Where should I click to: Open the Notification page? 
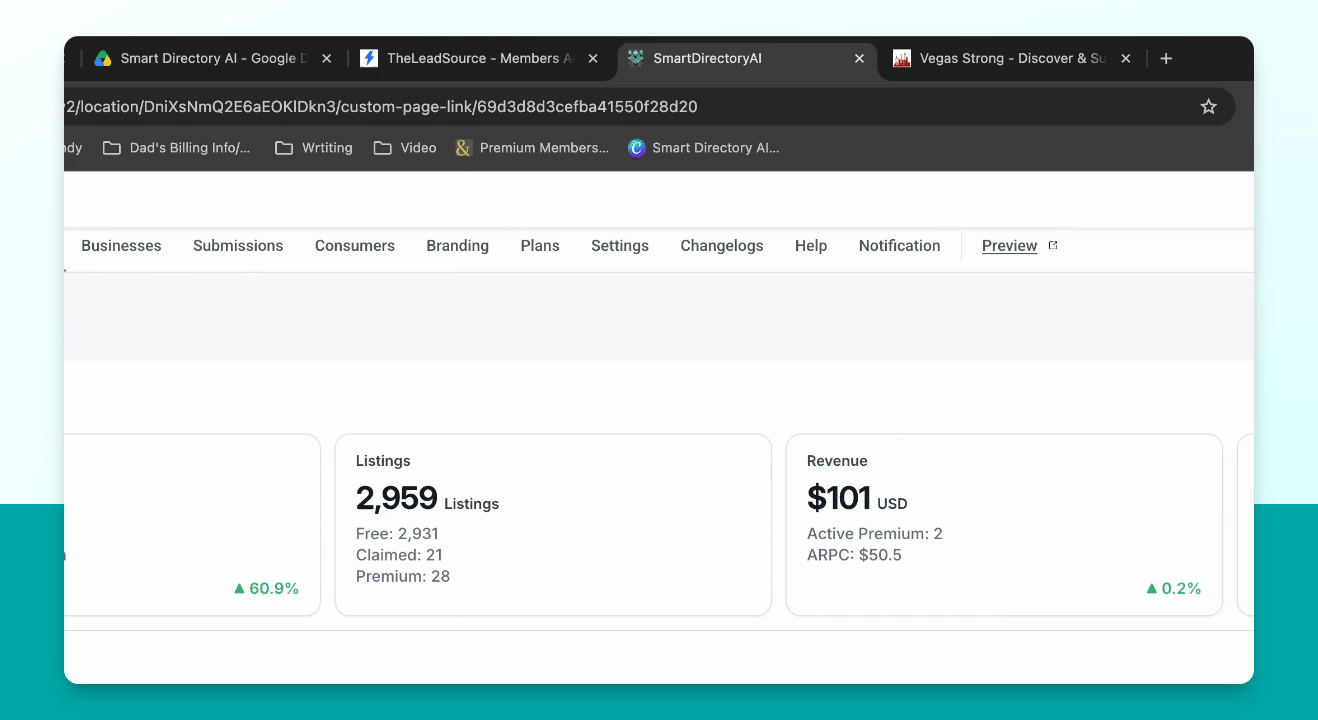click(x=899, y=246)
